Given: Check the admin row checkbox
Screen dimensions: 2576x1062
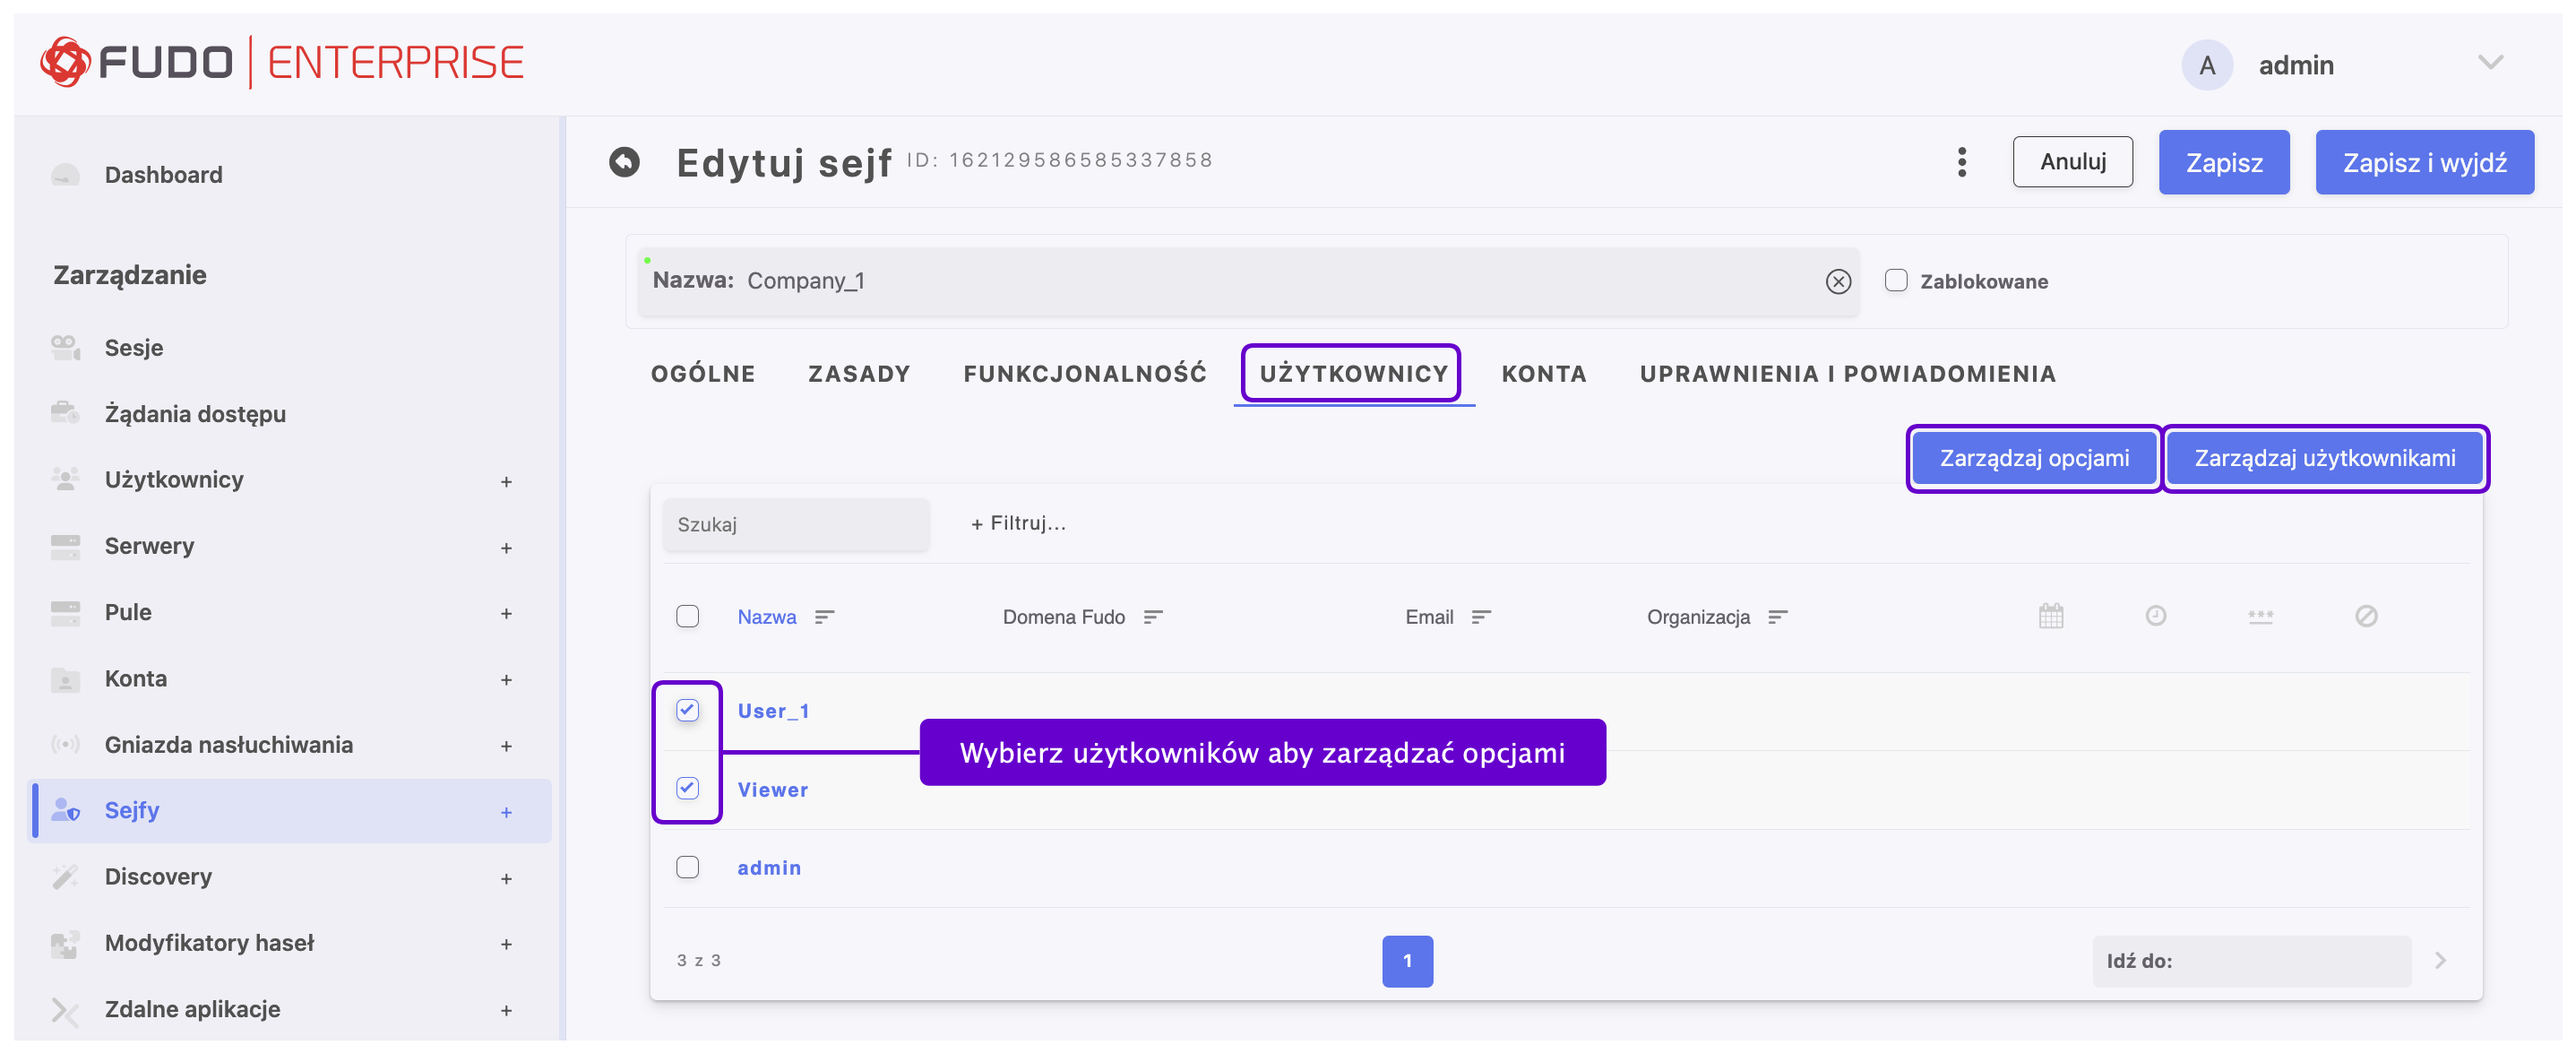Looking at the screenshot, I should click(x=687, y=867).
